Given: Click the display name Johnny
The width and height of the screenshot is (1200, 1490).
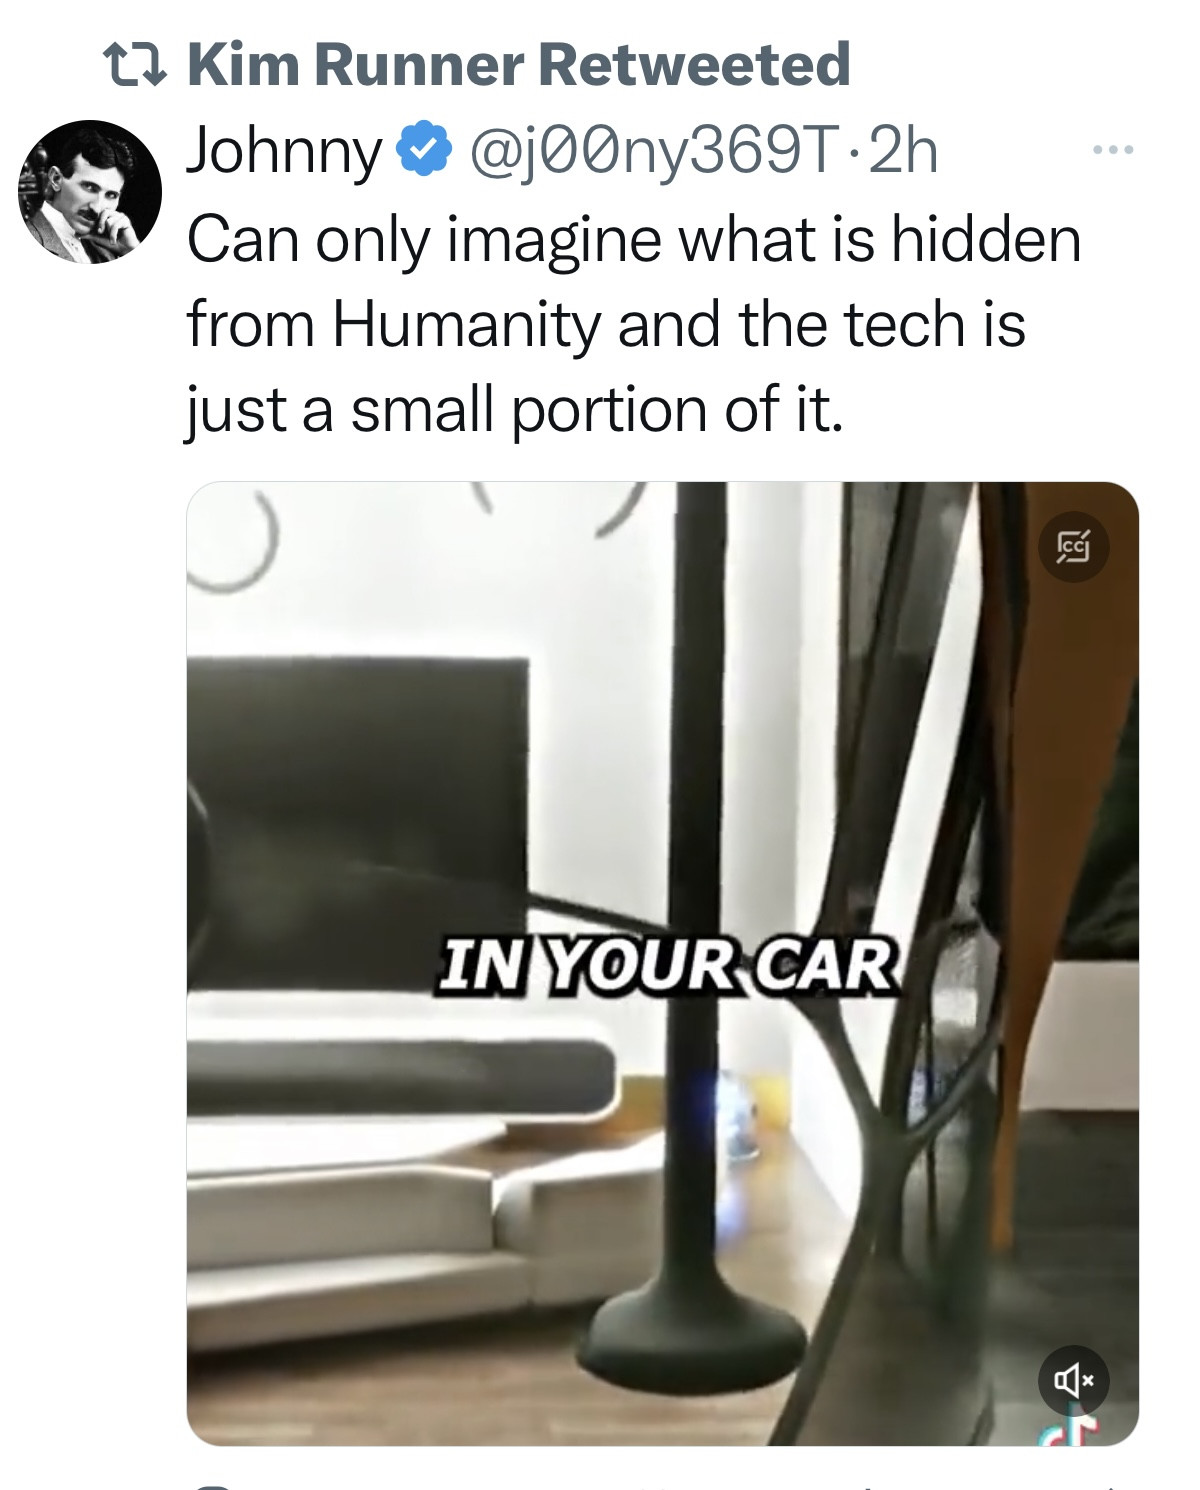Looking at the screenshot, I should pyautogui.click(x=285, y=153).
